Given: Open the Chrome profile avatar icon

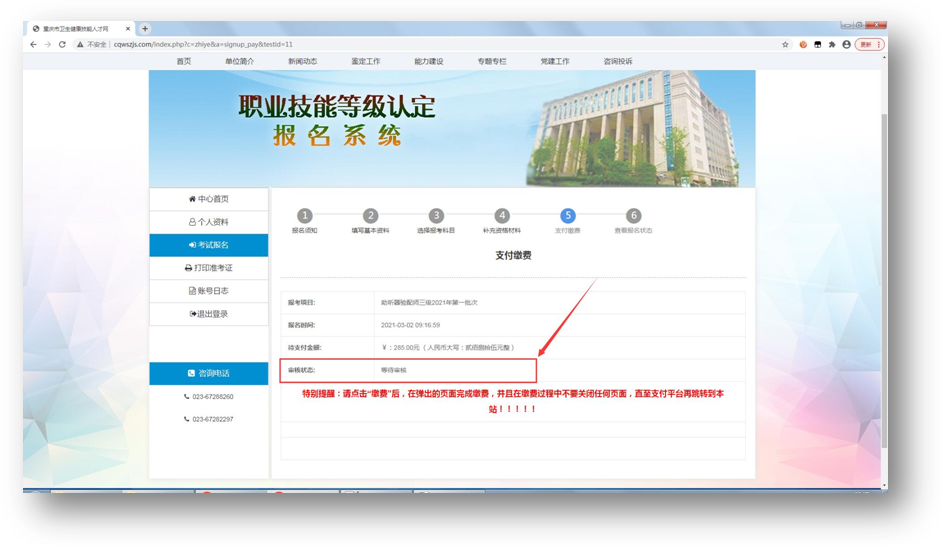Looking at the screenshot, I should (846, 45).
